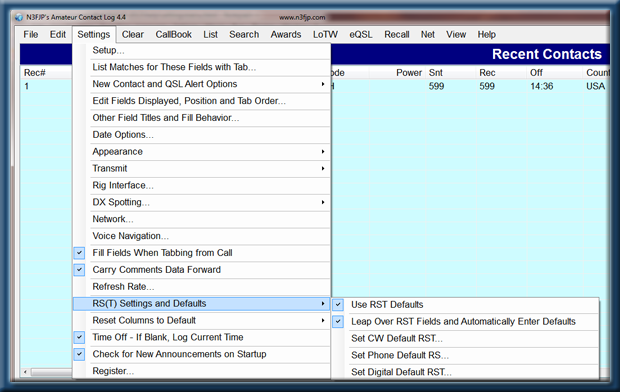
Task: Click RS(T) Settings and Defaults entry
Action: 202,304
